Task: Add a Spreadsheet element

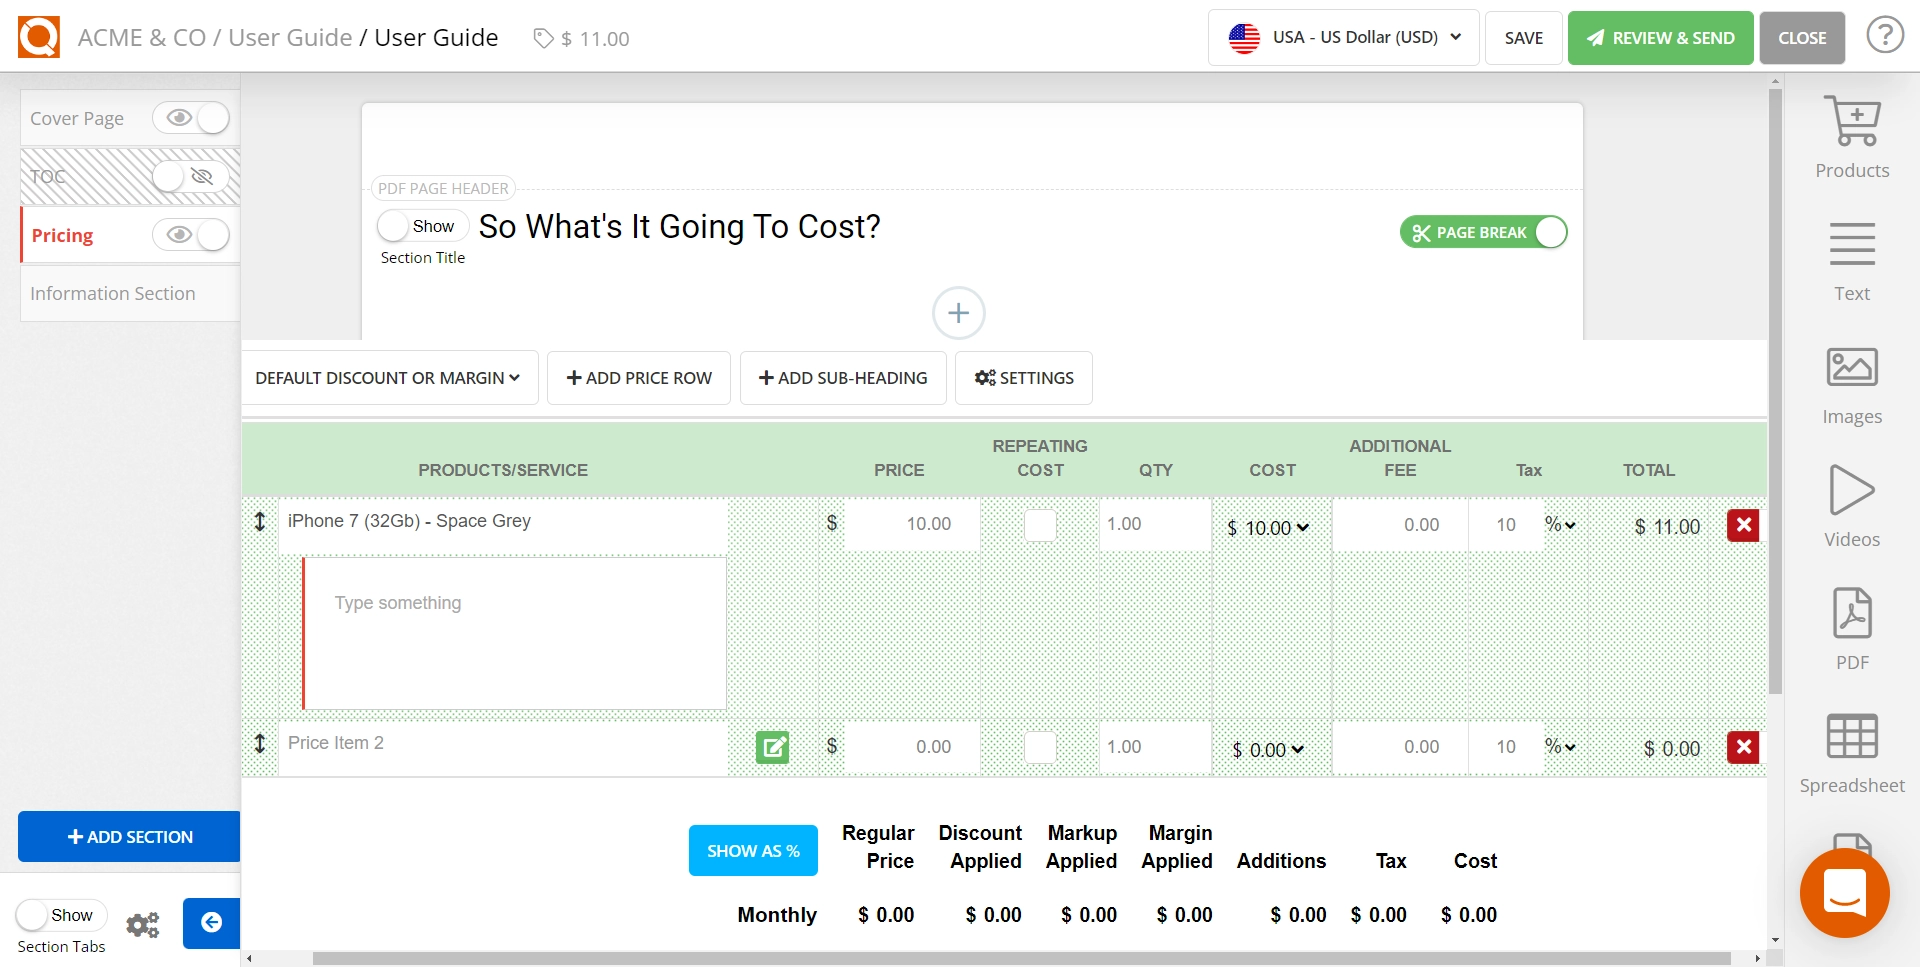Action: (1851, 753)
